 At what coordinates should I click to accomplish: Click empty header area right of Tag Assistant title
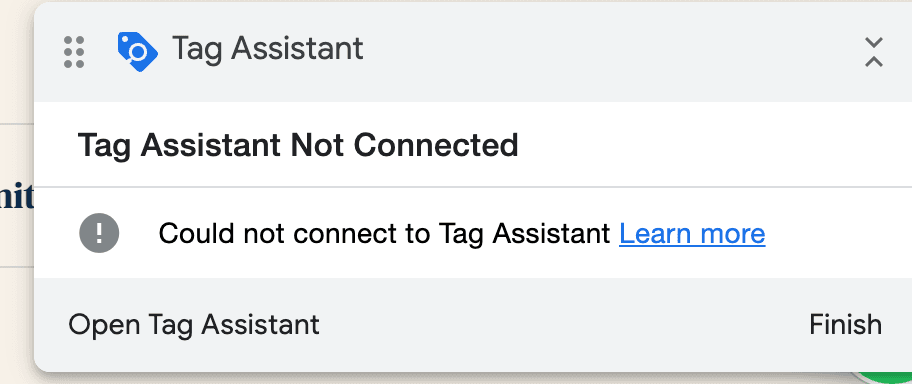point(611,51)
